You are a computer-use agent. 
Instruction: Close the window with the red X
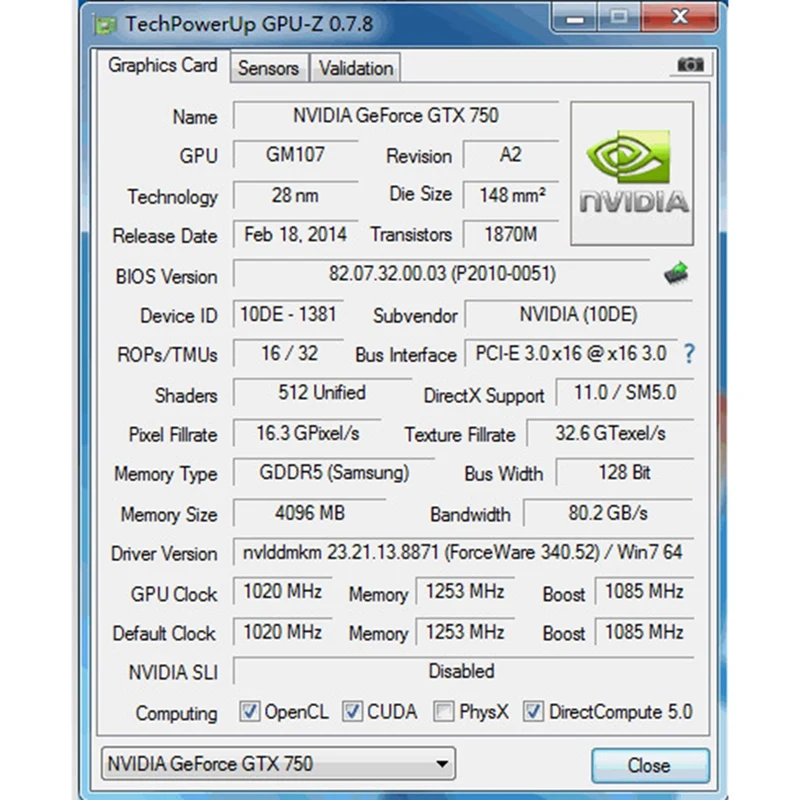pyautogui.click(x=681, y=17)
